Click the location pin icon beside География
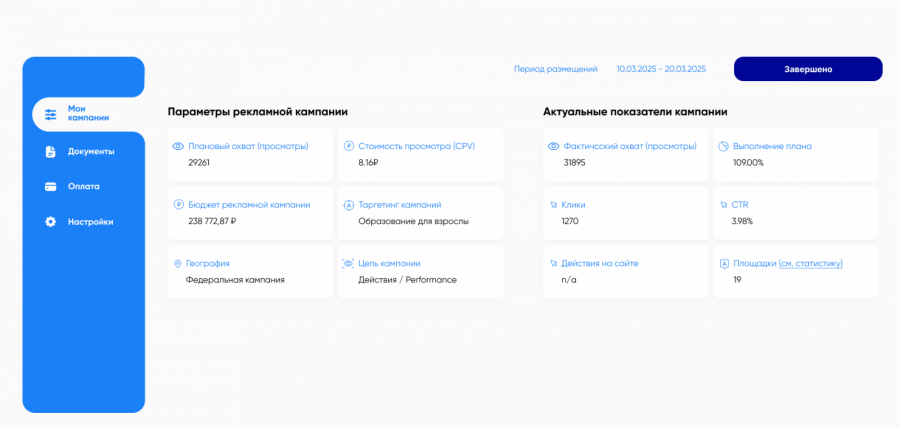The height and width of the screenshot is (427, 900). pos(178,263)
